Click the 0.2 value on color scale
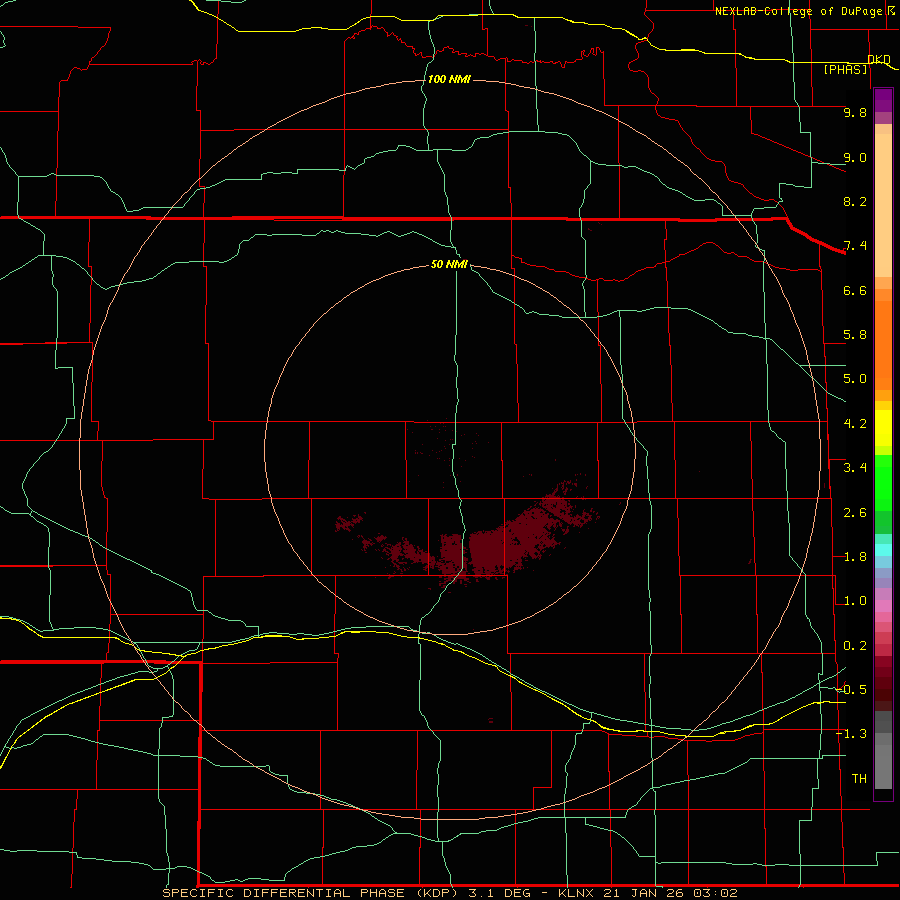This screenshot has height=900, width=900. pyautogui.click(x=855, y=646)
